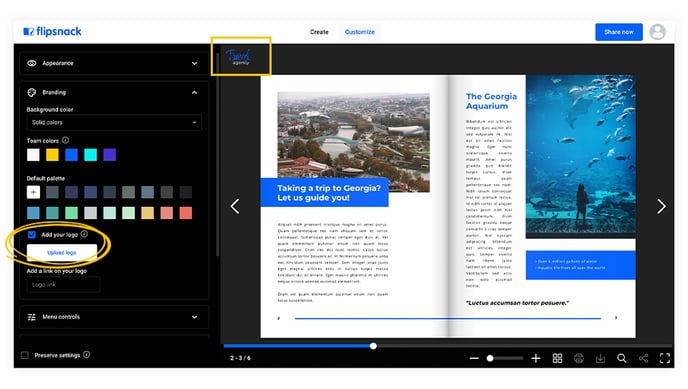Click the Logo link input field
This screenshot has height=389, width=688.
(x=63, y=285)
